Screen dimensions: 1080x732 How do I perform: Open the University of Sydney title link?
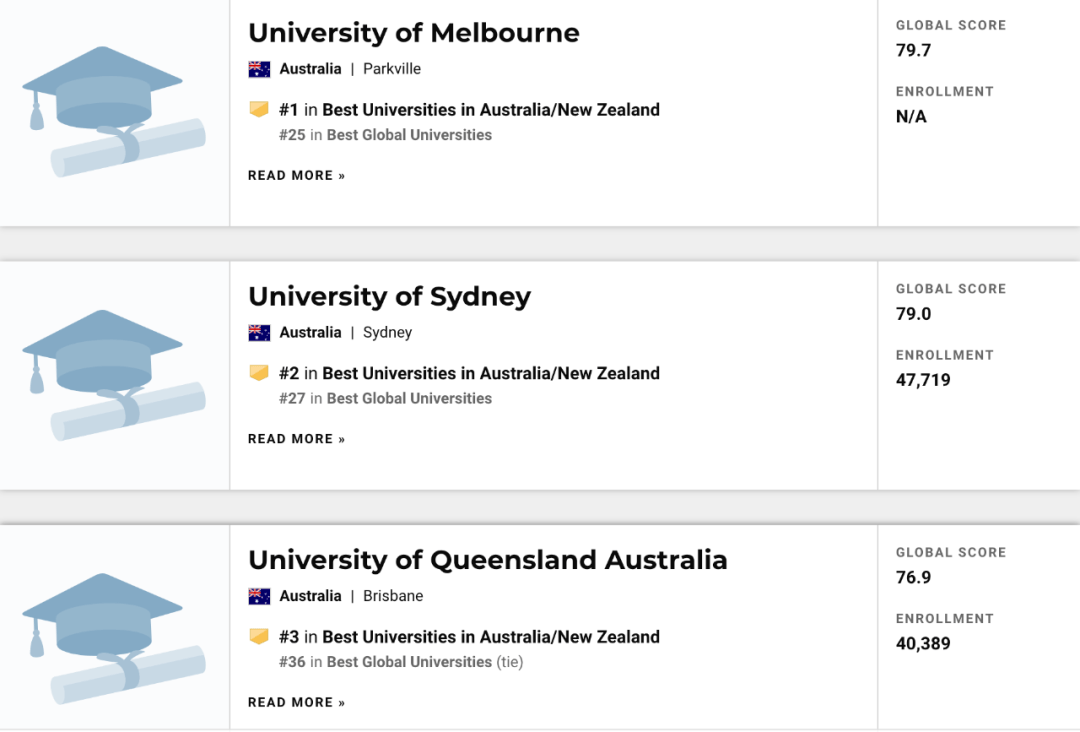pyautogui.click(x=389, y=297)
